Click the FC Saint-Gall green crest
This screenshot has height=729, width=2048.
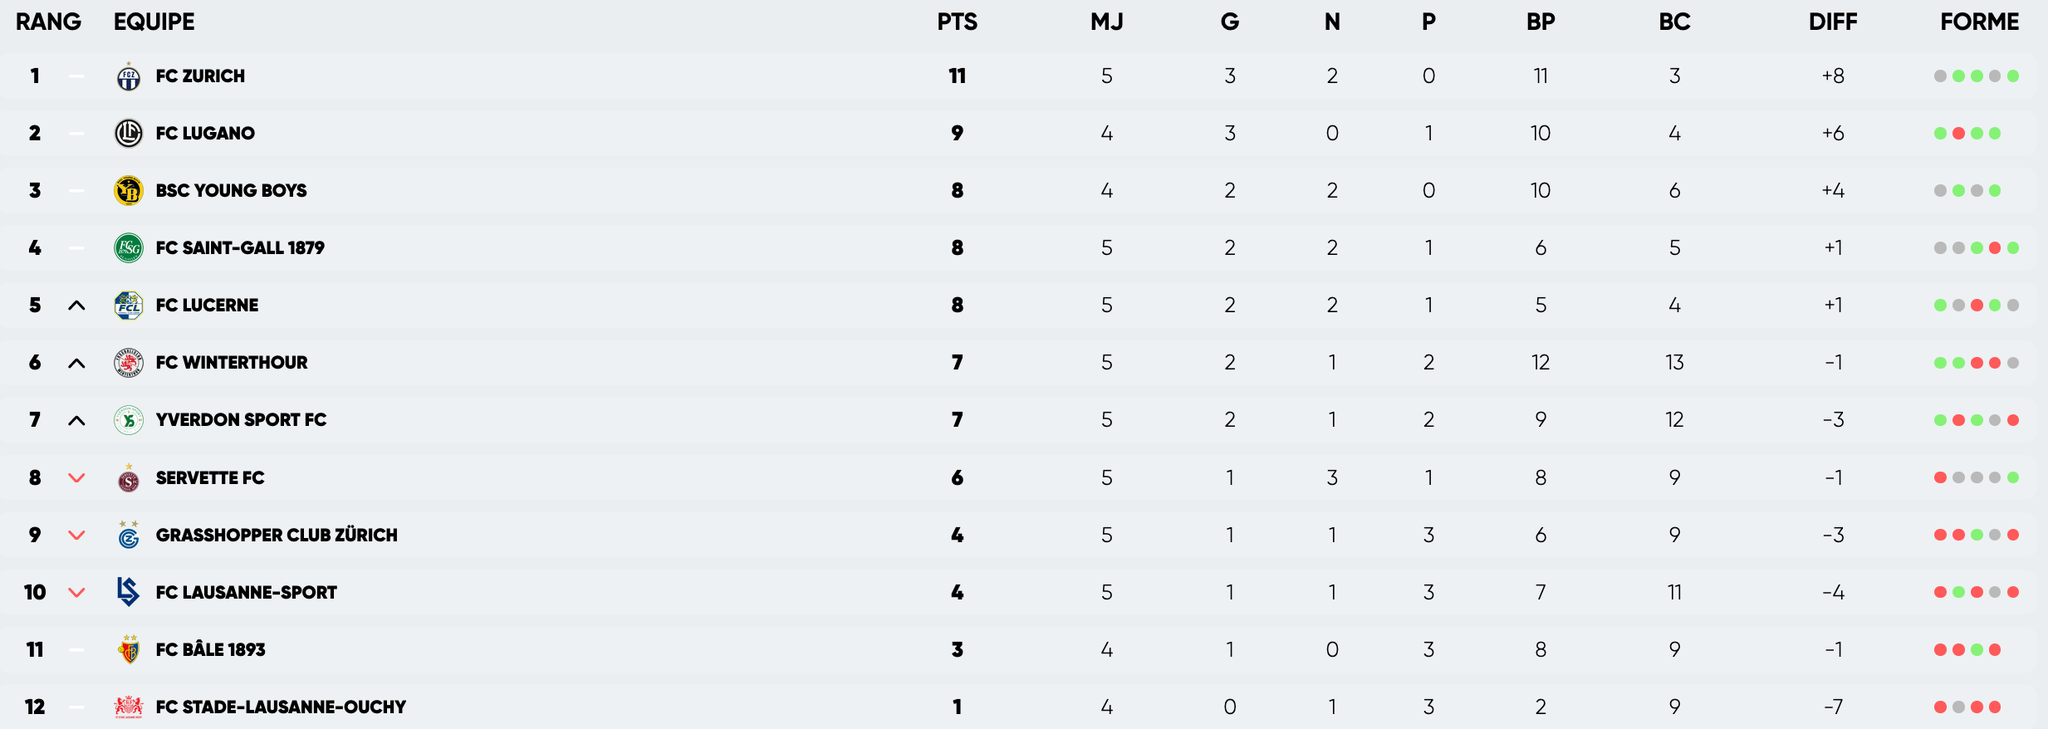point(128,248)
